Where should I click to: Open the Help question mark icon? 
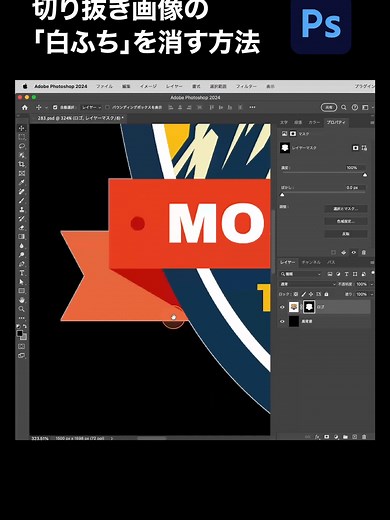click(x=355, y=107)
